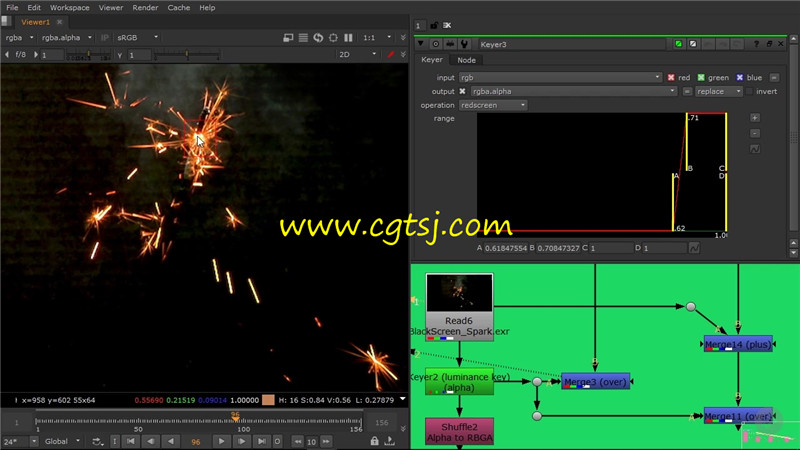Toggle the green channel checkbox
The width and height of the screenshot is (800, 450).
click(701, 78)
